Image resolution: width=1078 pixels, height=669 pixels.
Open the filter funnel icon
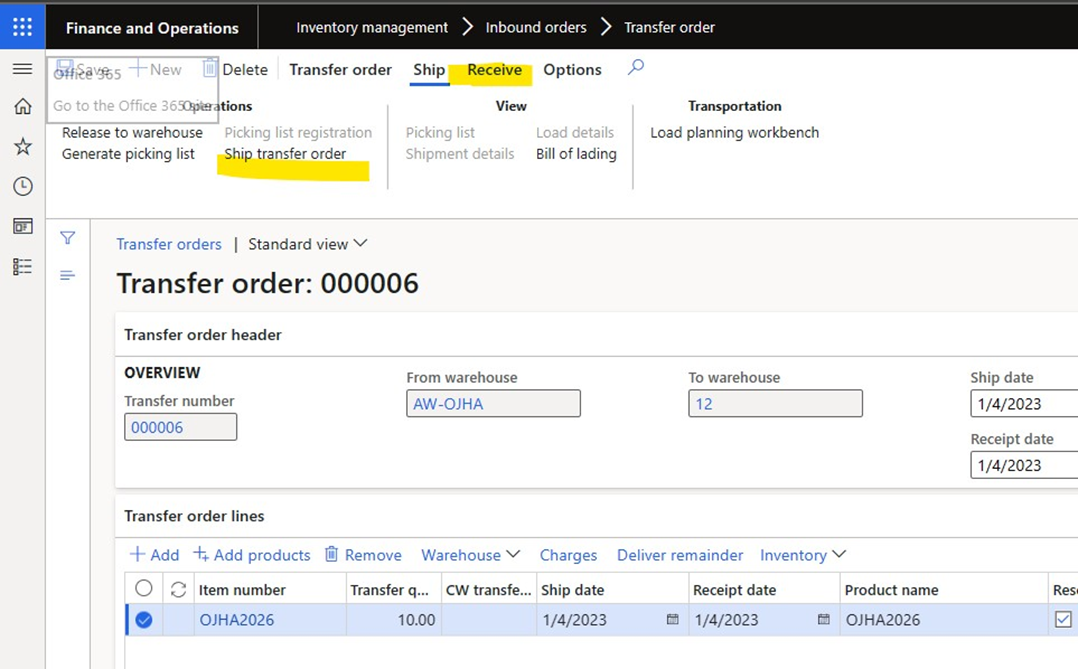pos(67,238)
